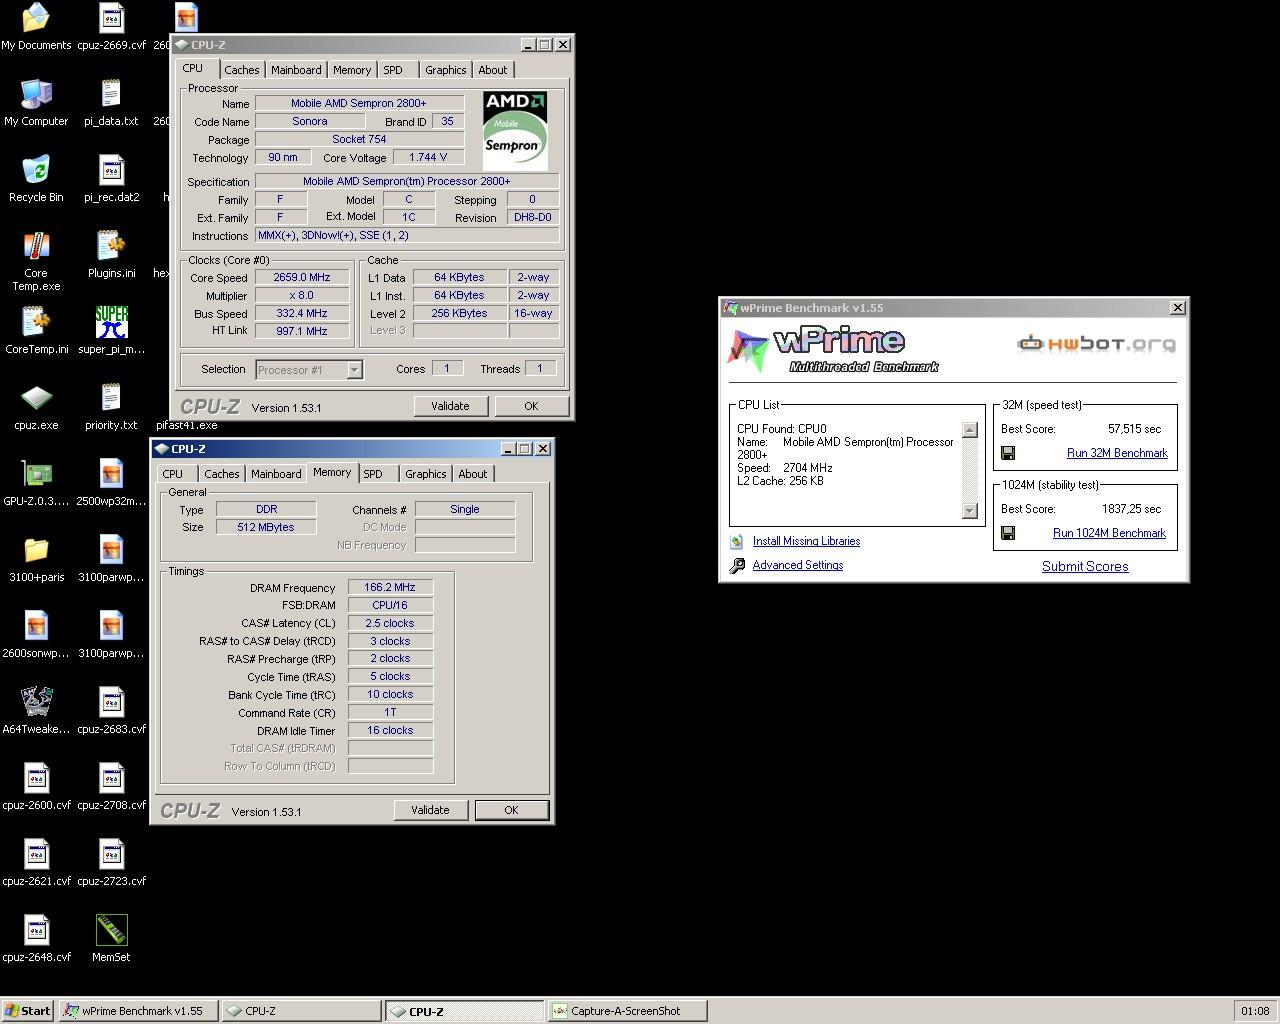Click the Bus Speed value 332.4 MHz
This screenshot has width=1280, height=1024.
point(301,313)
